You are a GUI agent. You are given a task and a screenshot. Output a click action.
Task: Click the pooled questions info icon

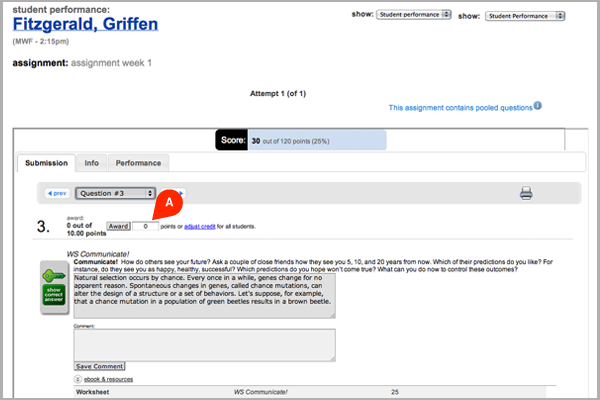[538, 106]
